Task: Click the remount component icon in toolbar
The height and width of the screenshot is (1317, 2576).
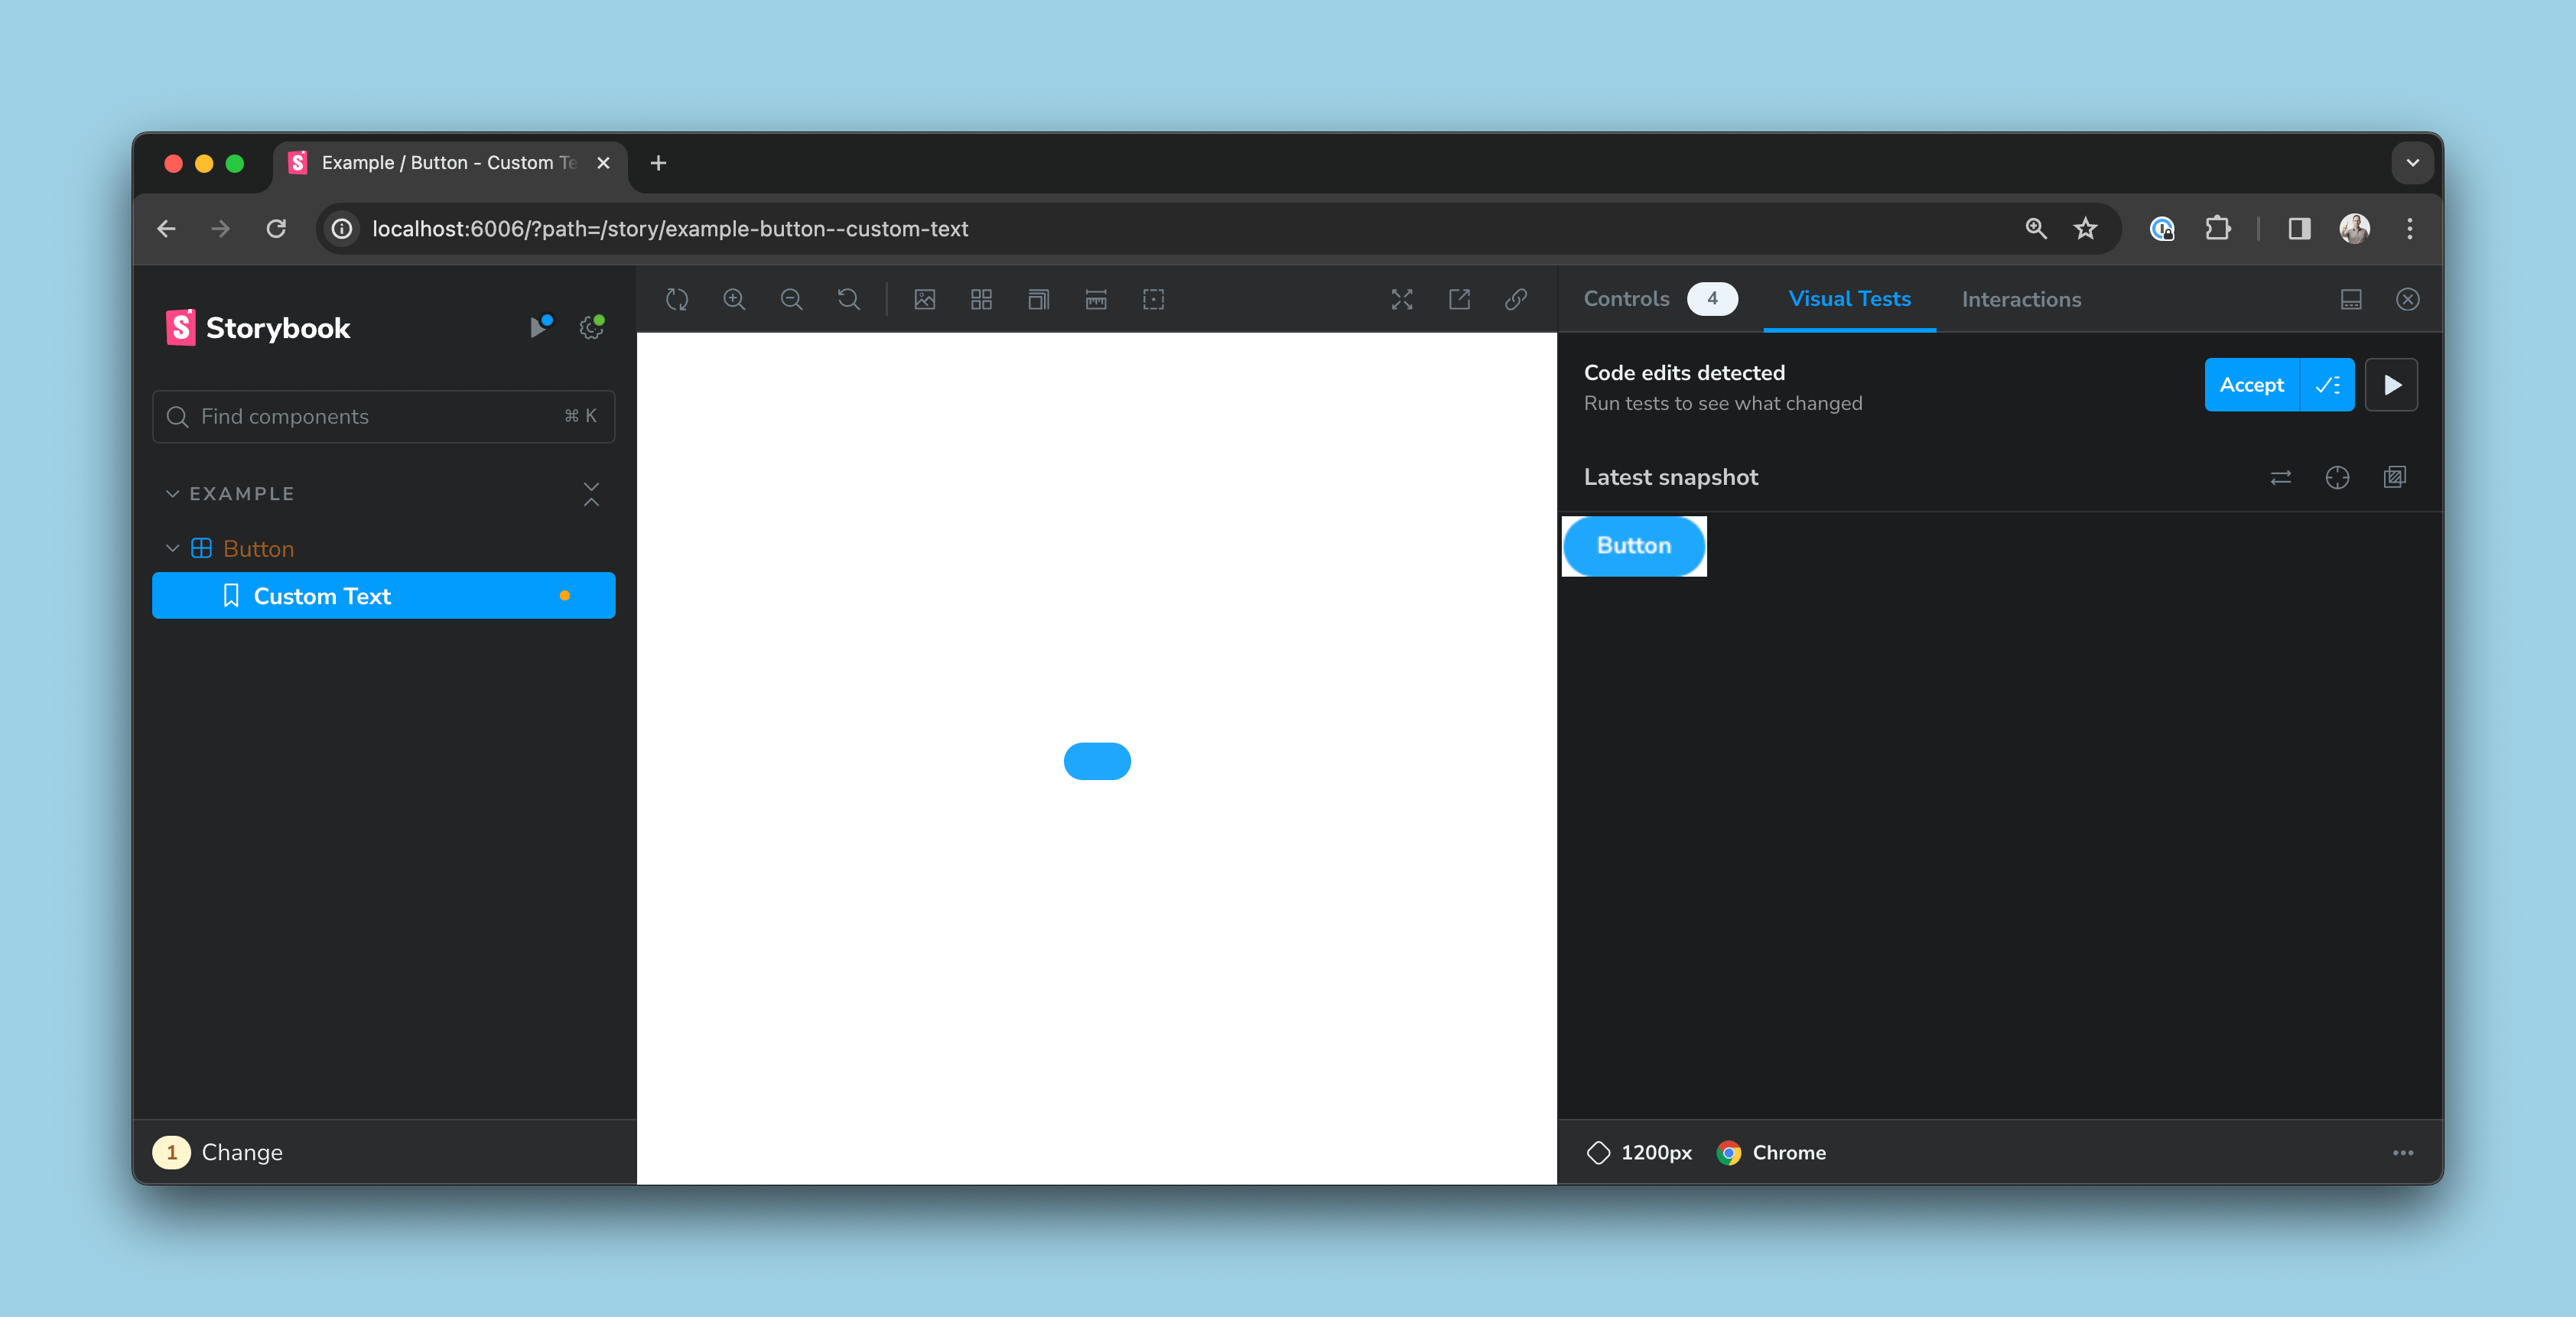Action: click(677, 299)
